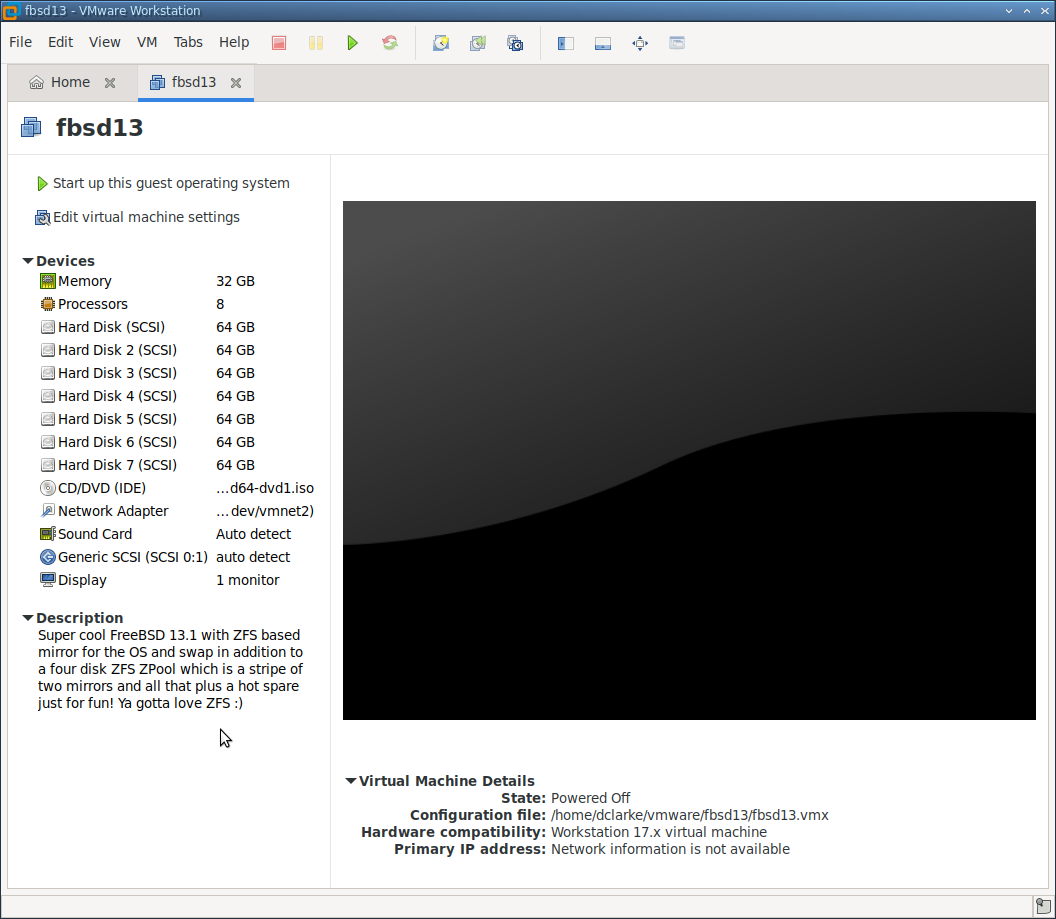Click the status bar icon at bottom right

coord(1043,906)
